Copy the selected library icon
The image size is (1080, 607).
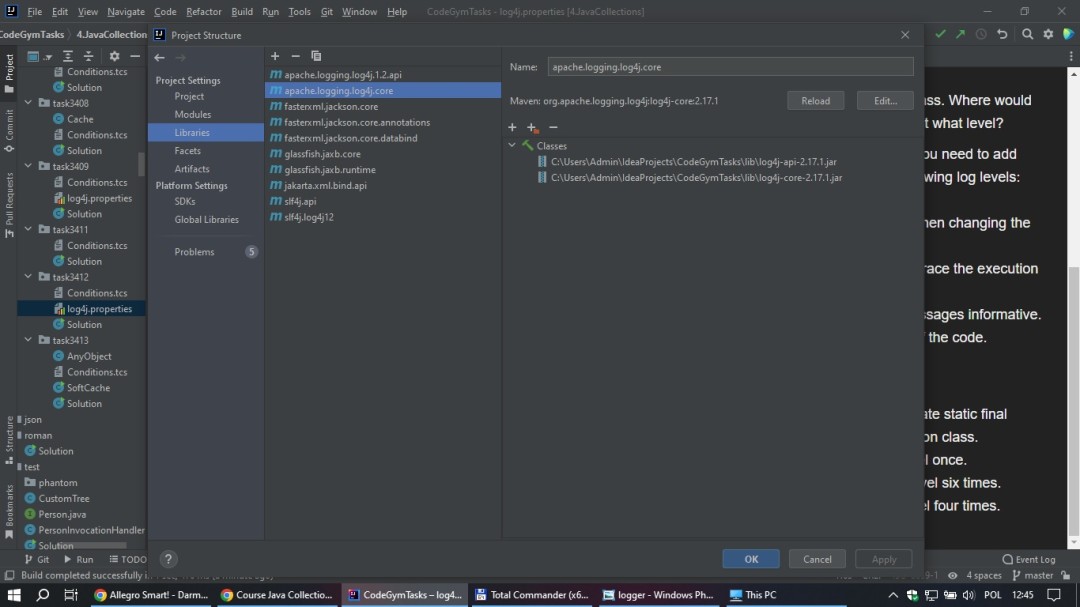pyautogui.click(x=316, y=56)
